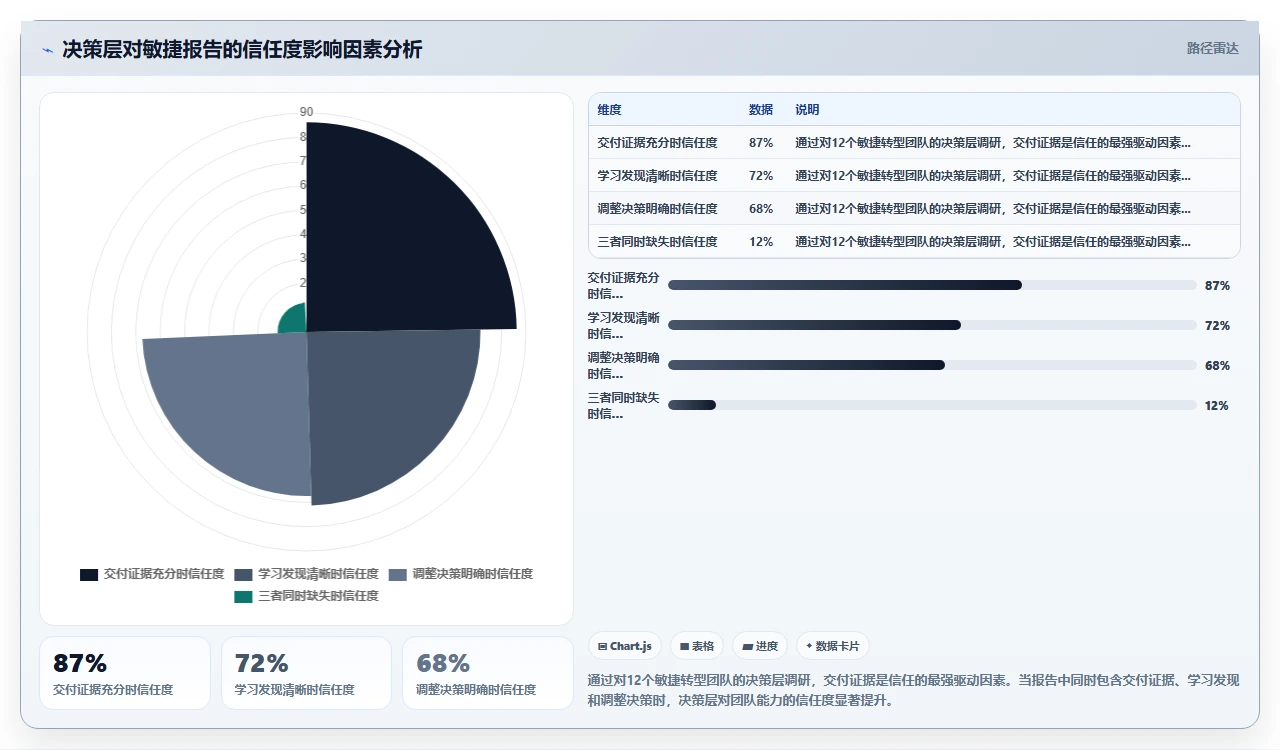1280x750 pixels.
Task: Click the 路径雷达 label in header
Action: pos(1212,48)
